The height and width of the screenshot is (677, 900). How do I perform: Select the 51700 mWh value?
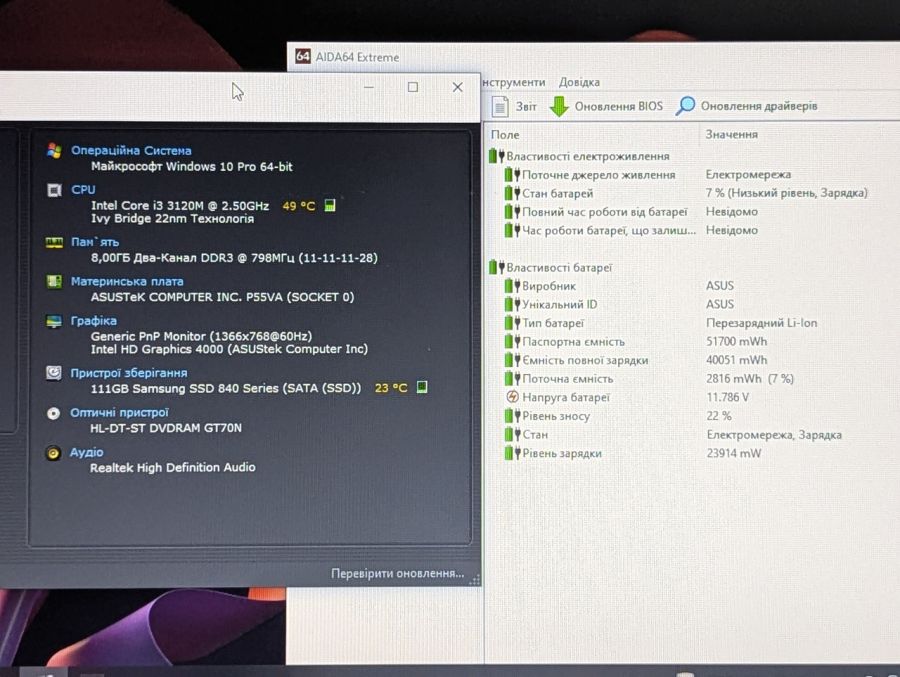click(x=736, y=341)
